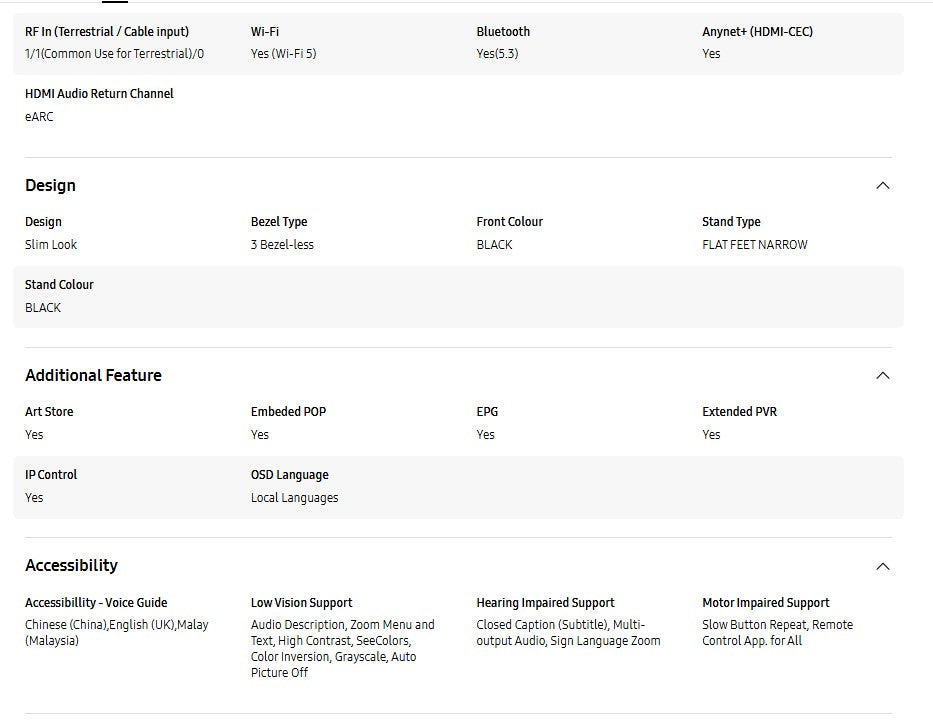
Task: Click the Additional Feature heading
Action: 93,375
